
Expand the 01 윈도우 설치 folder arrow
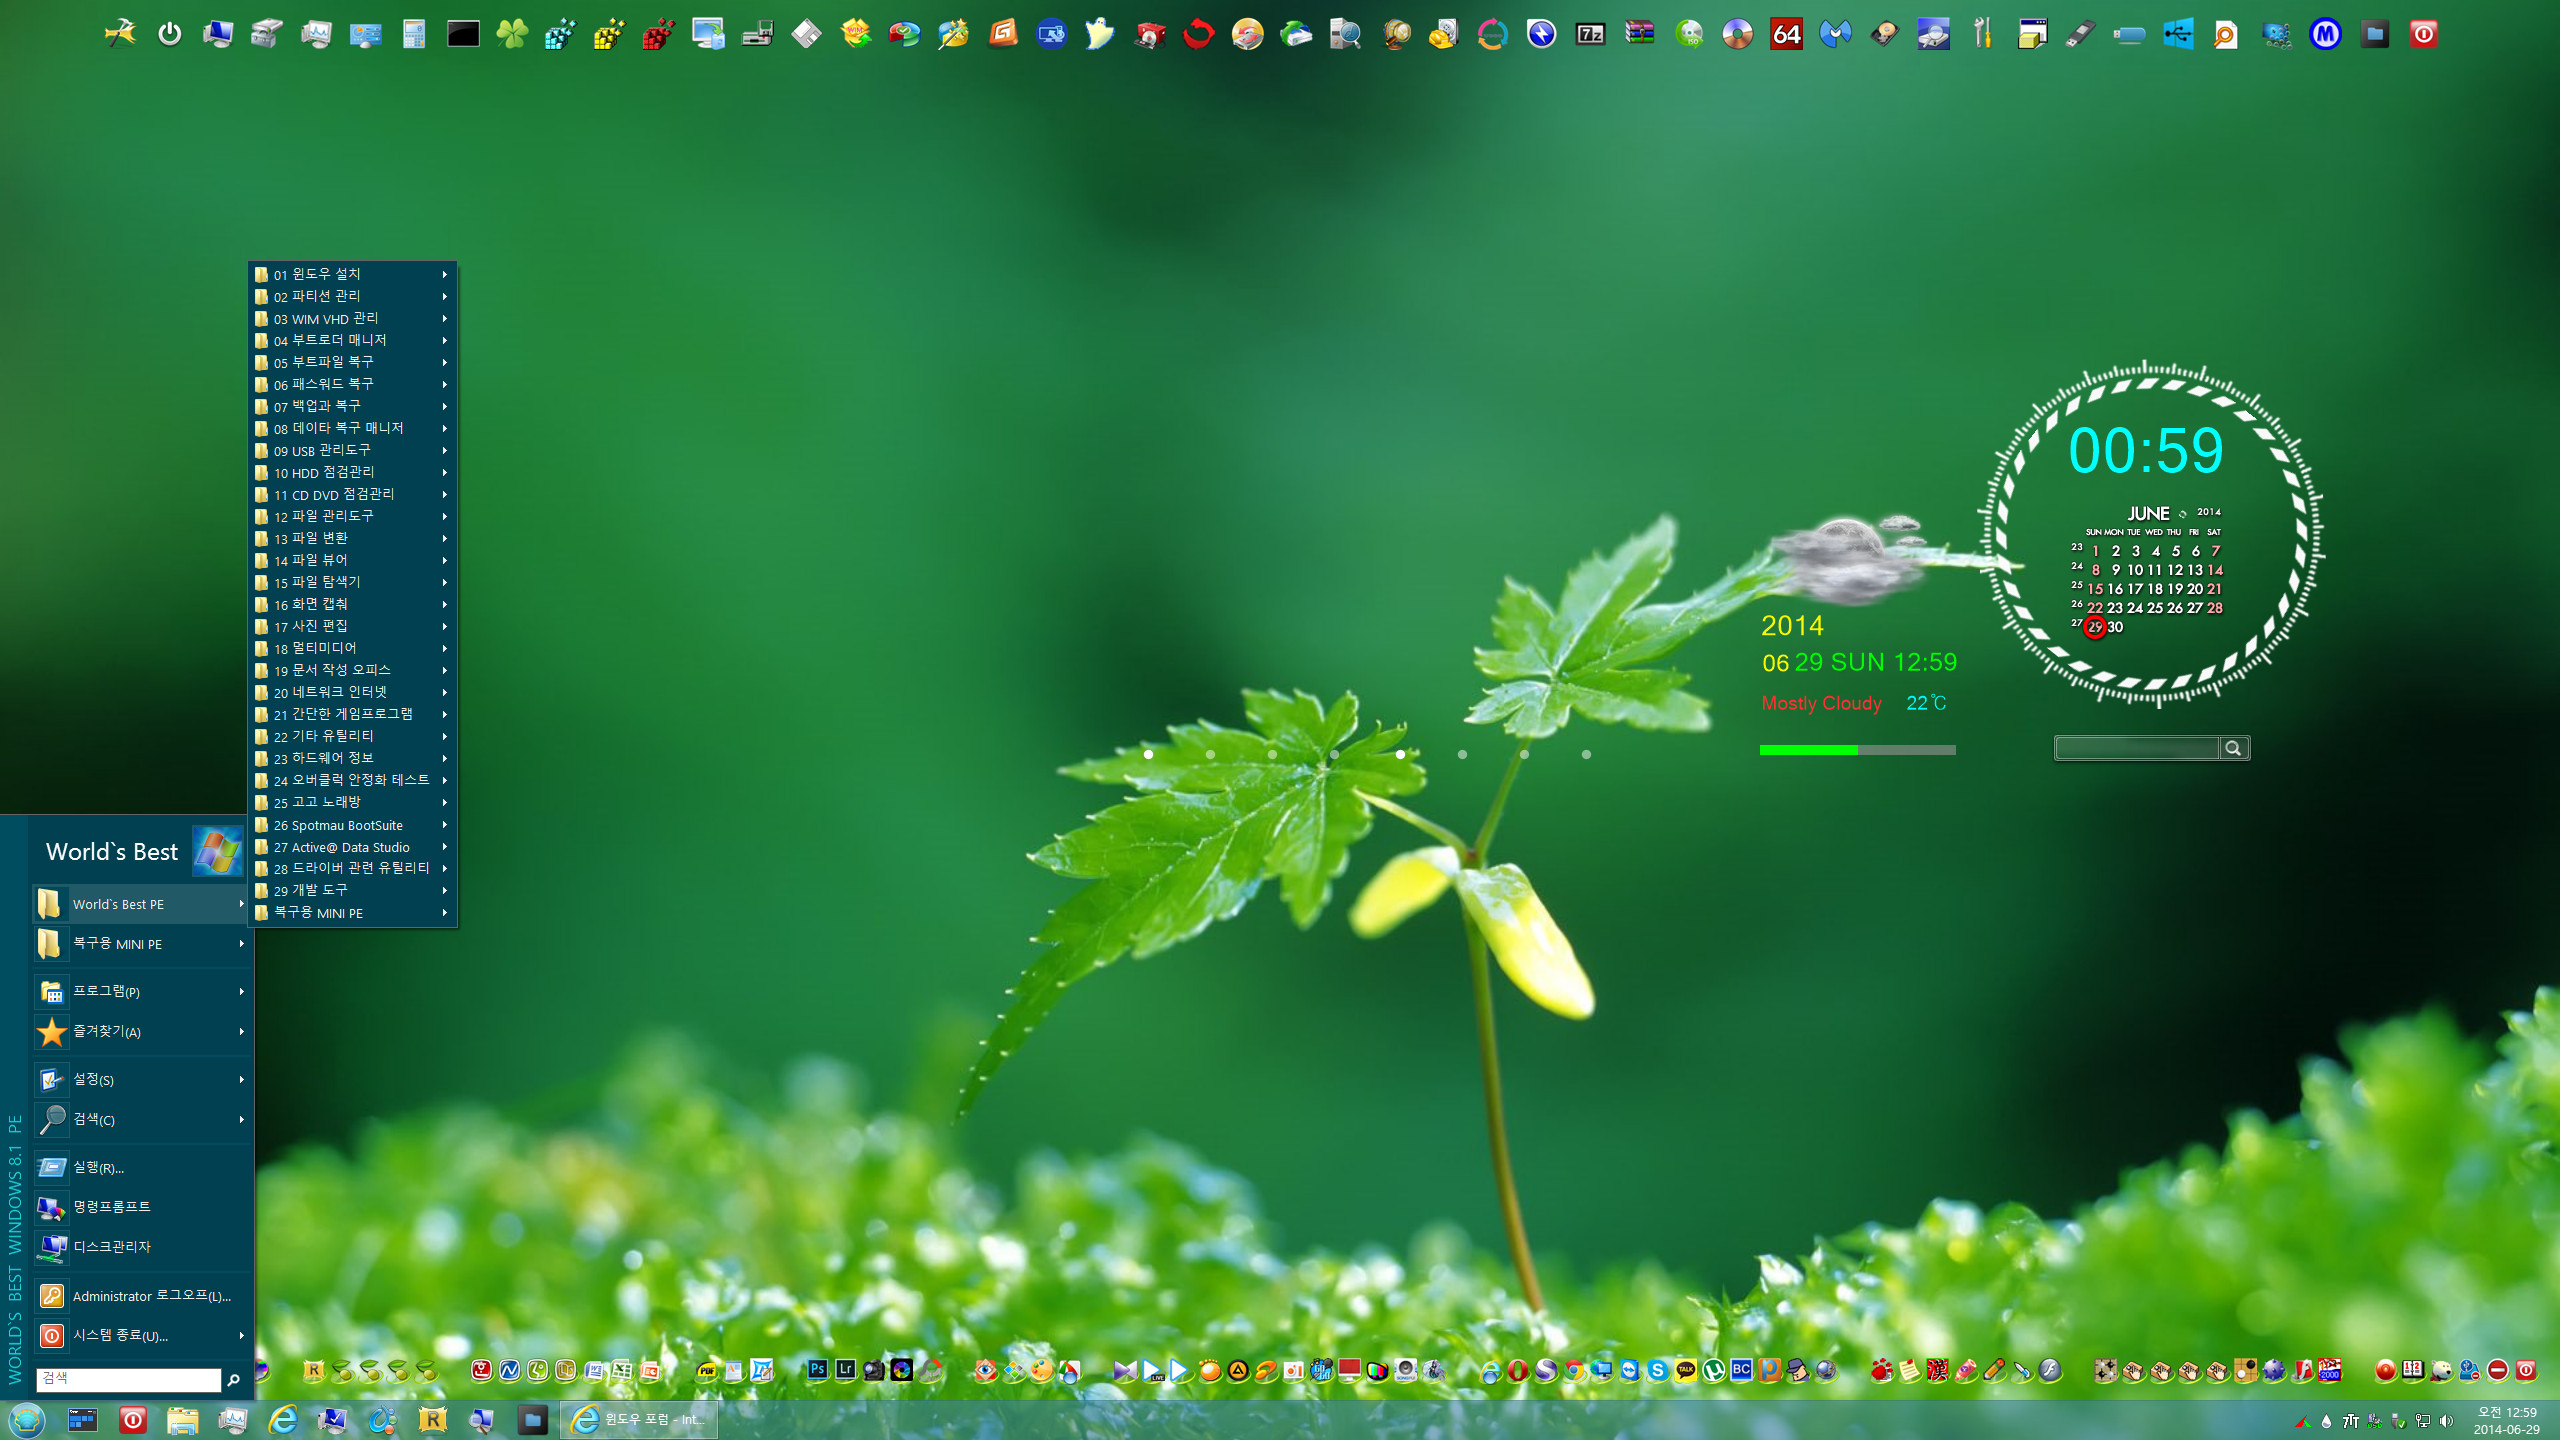pyautogui.click(x=444, y=274)
